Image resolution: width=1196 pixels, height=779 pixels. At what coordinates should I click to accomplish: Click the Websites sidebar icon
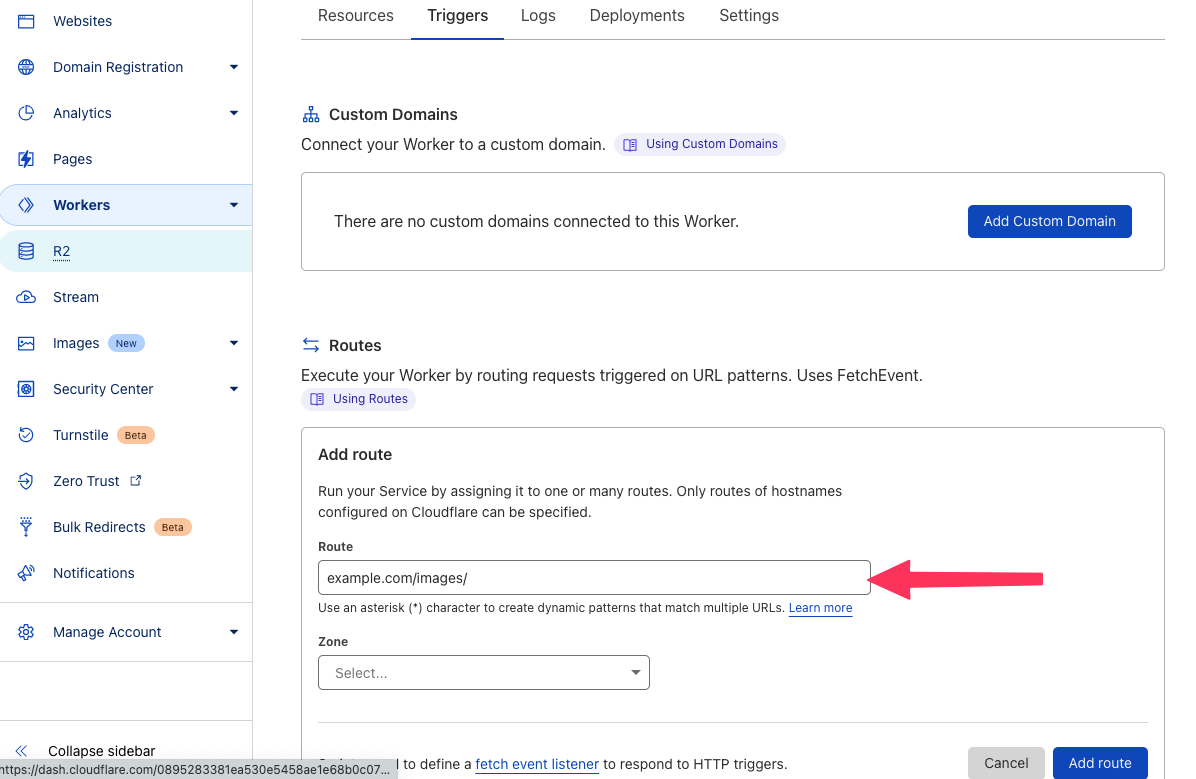tap(26, 21)
